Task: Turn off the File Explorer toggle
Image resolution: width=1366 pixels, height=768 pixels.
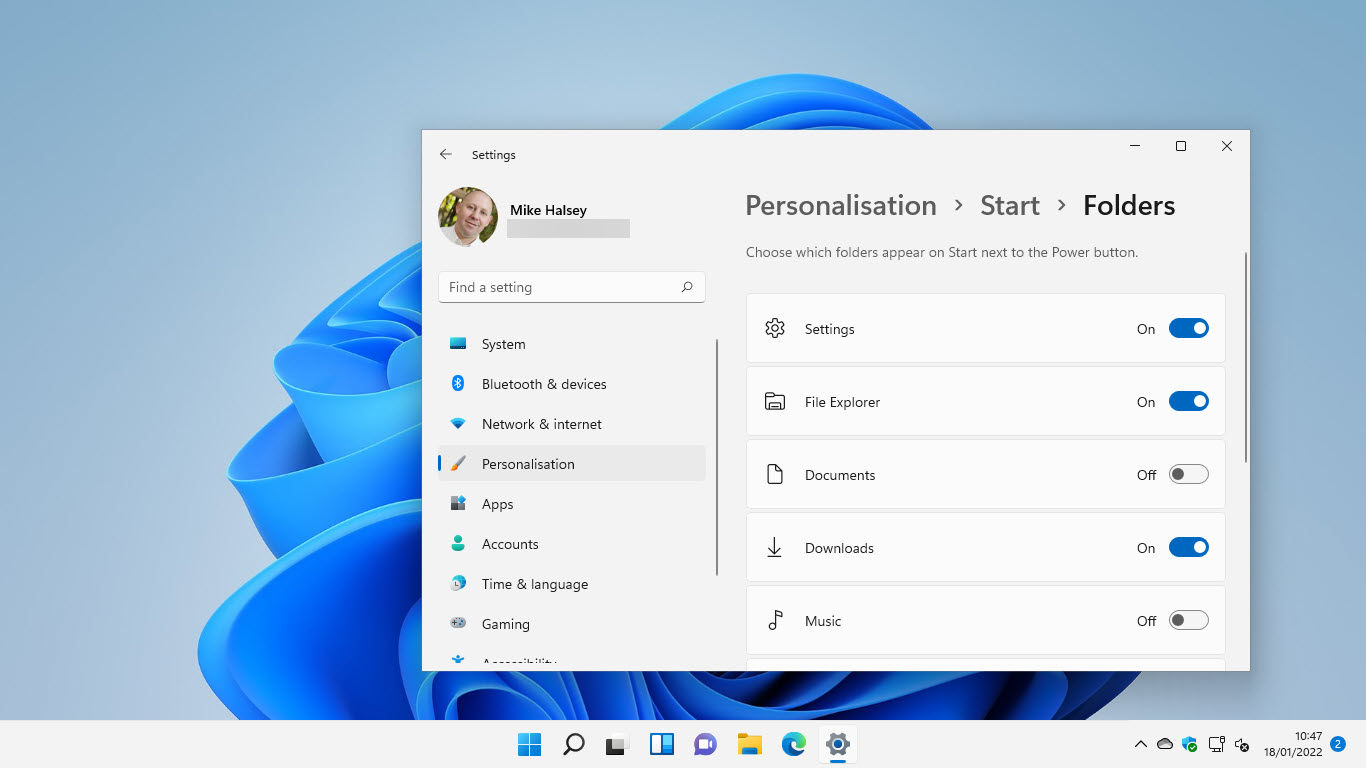Action: click(x=1189, y=401)
